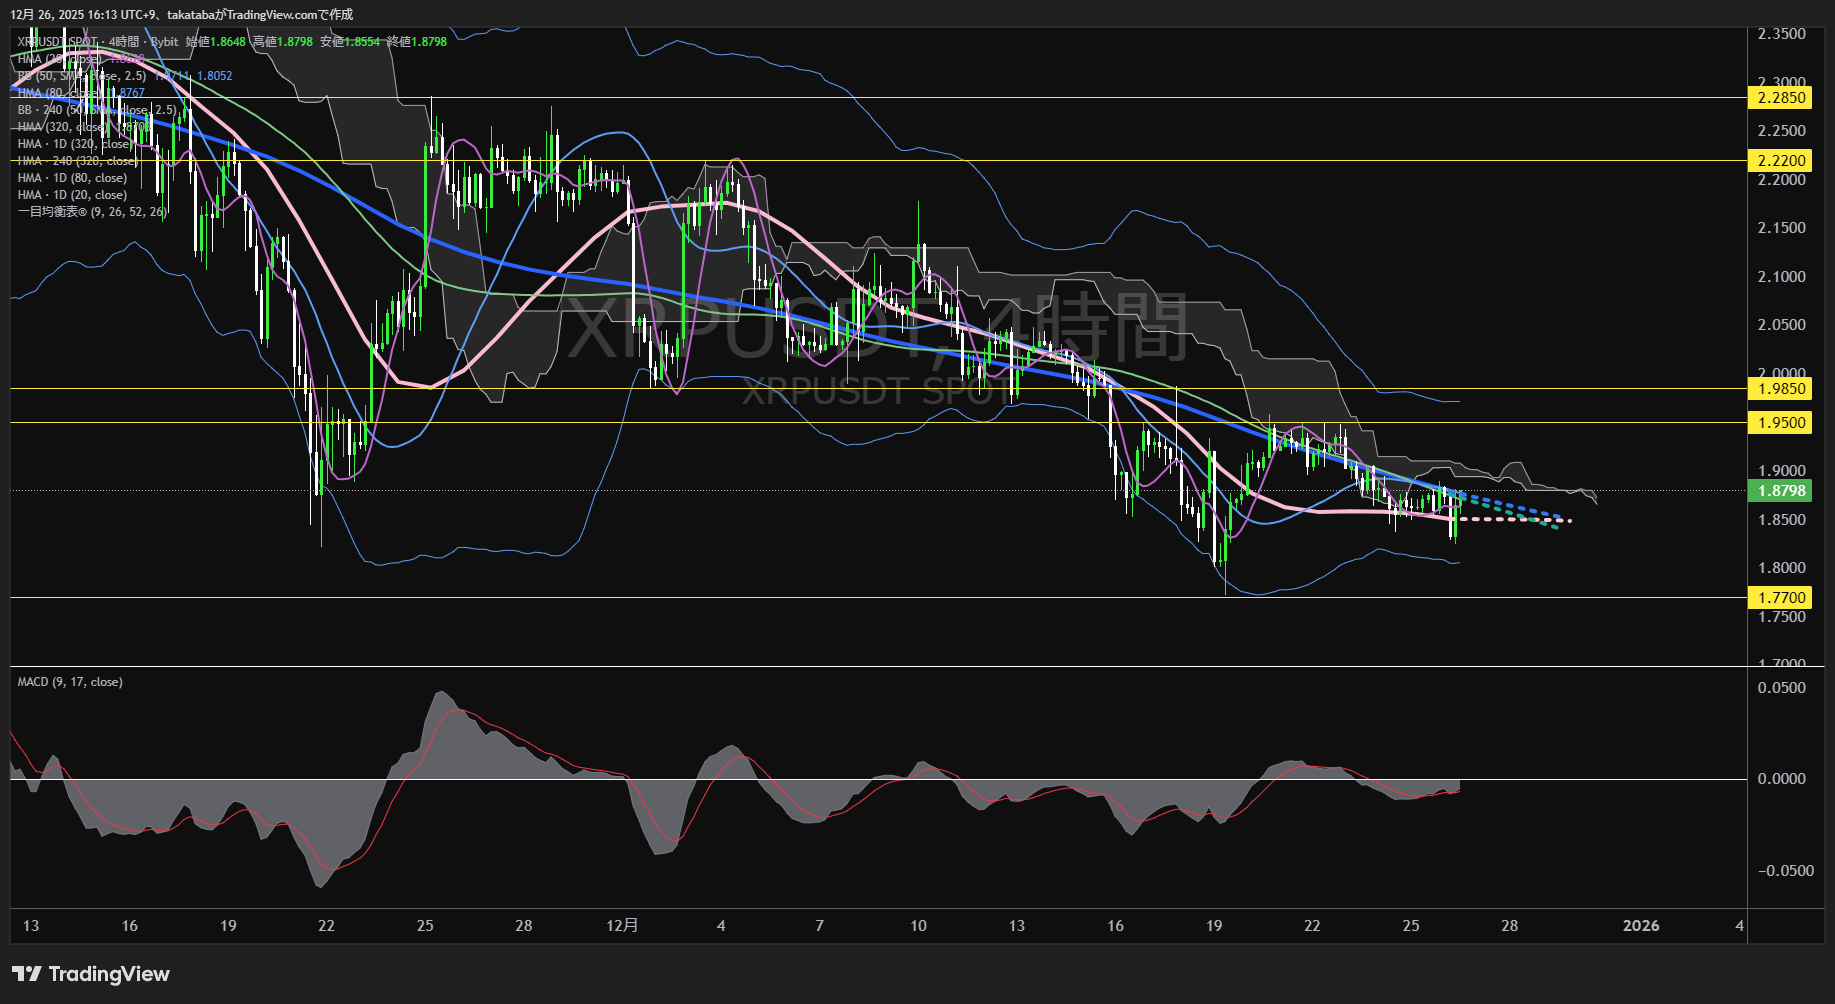Image resolution: width=1835 pixels, height=1004 pixels.
Task: Click the chart creation timestamp header text
Action: (181, 14)
